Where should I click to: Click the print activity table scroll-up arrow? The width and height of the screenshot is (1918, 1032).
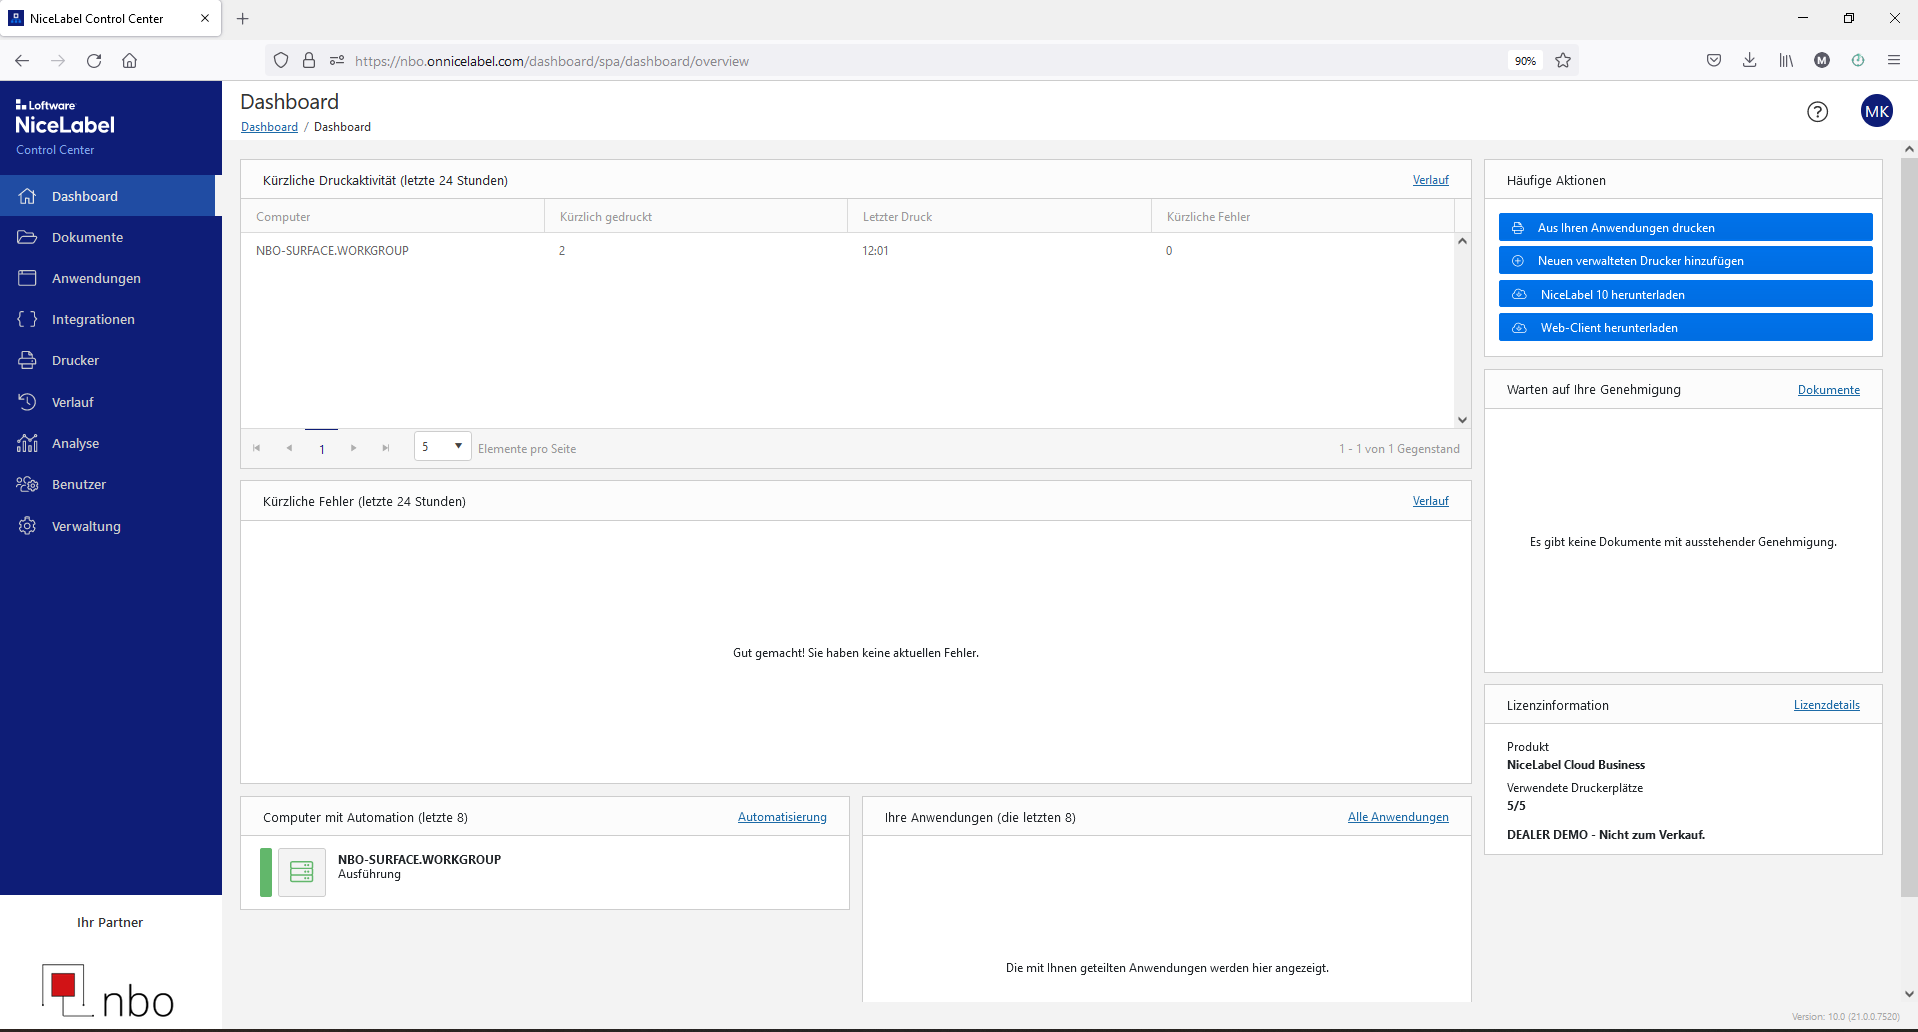(1462, 241)
